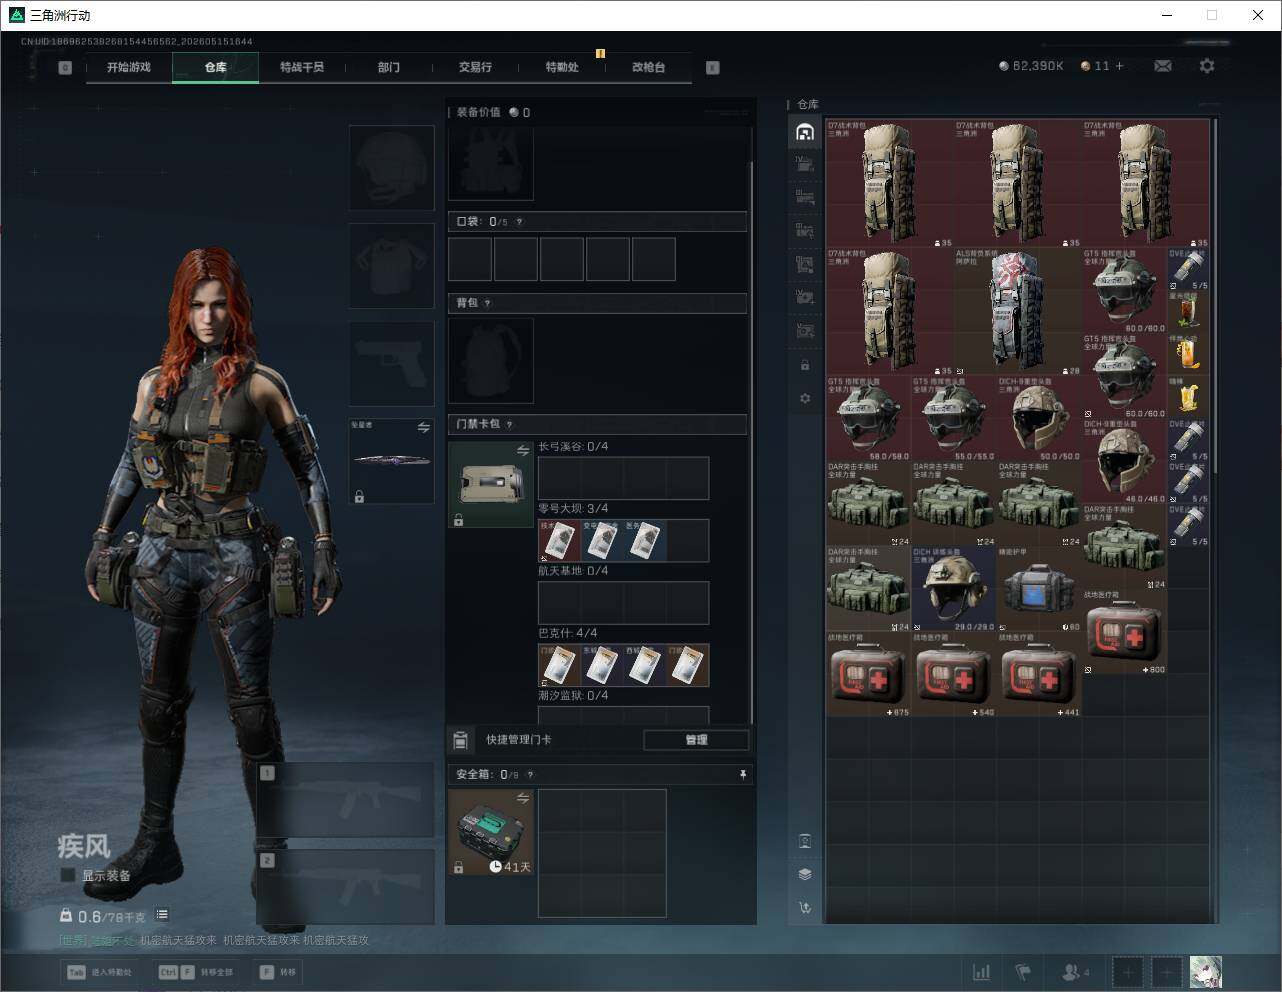Screen dimensions: 1282x992
Task: Switch to the 仓库 tab
Action: (x=216, y=67)
